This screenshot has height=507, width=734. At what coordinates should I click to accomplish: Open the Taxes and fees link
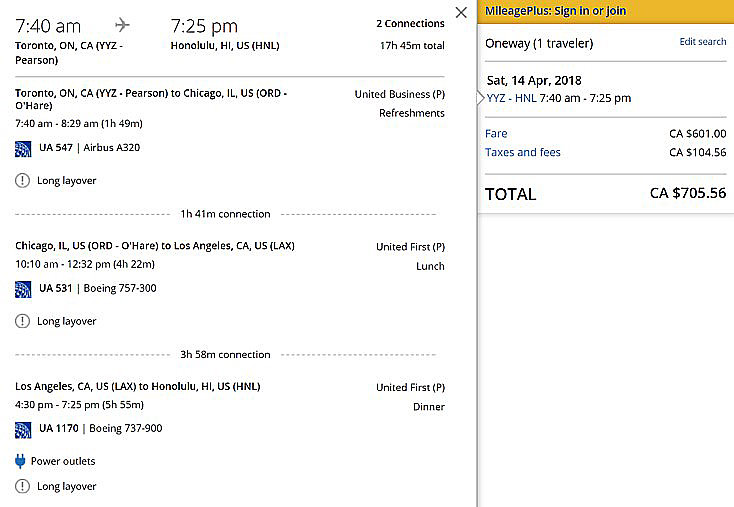click(x=522, y=153)
